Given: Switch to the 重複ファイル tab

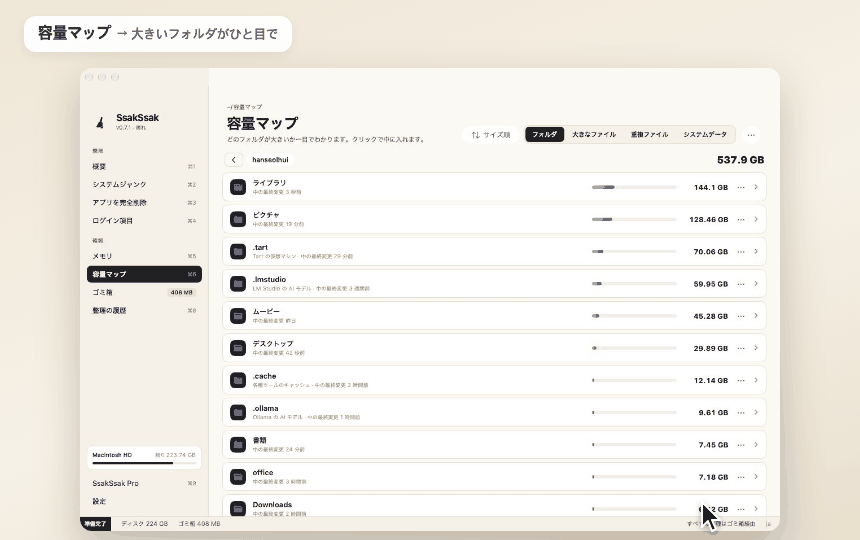Looking at the screenshot, I should point(649,134).
